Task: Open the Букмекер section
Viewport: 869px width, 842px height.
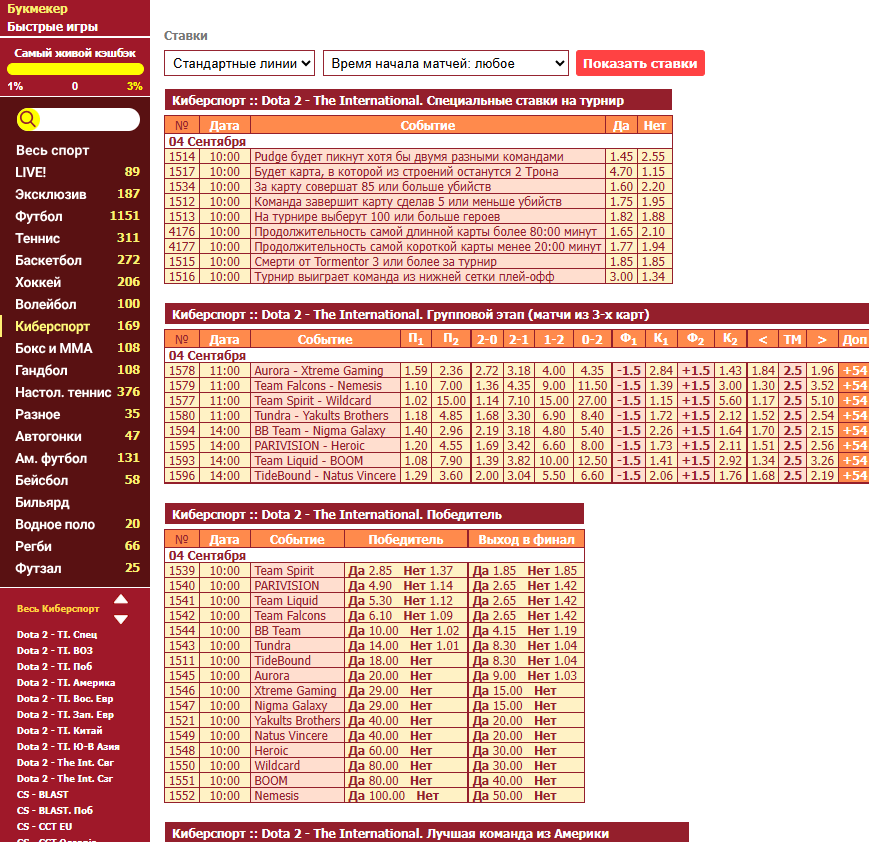Action: (x=37, y=9)
